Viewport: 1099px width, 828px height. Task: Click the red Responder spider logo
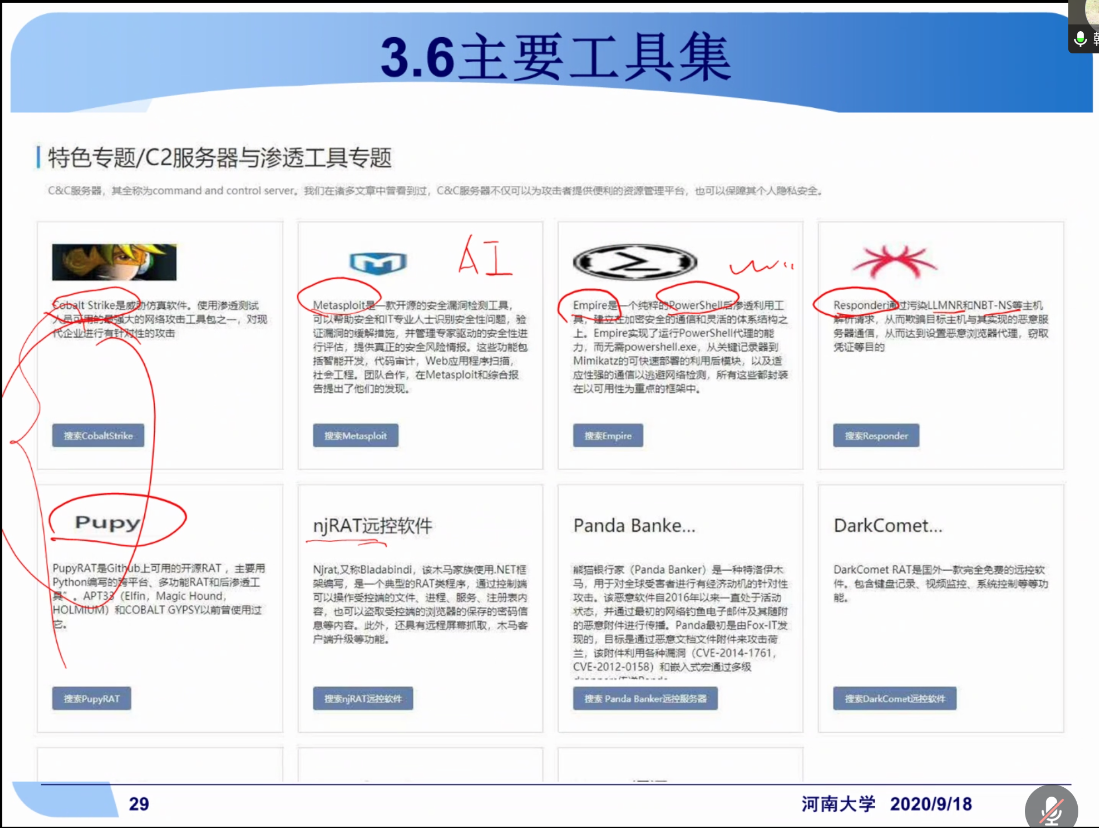(893, 262)
